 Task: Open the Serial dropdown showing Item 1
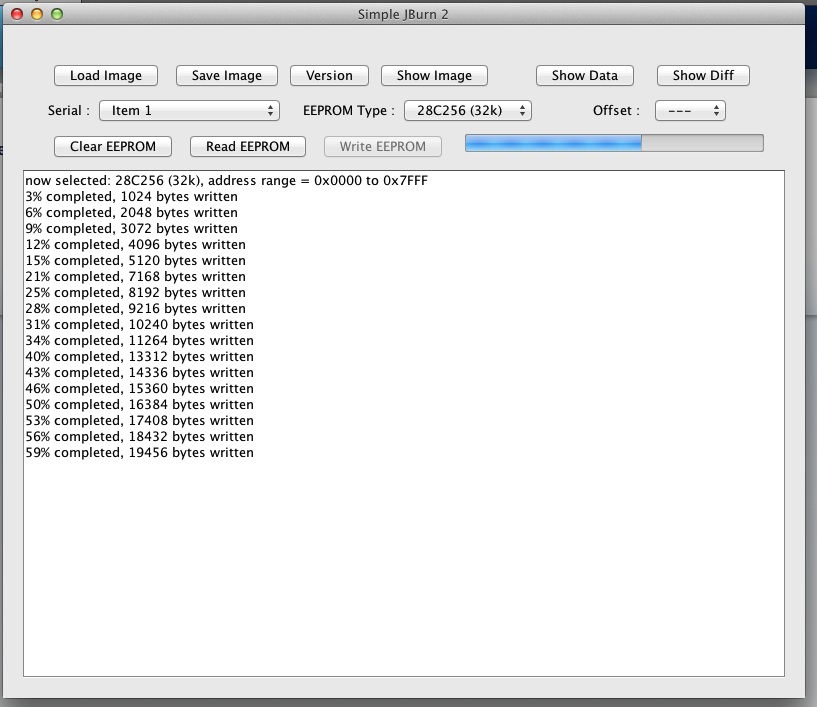[188, 111]
